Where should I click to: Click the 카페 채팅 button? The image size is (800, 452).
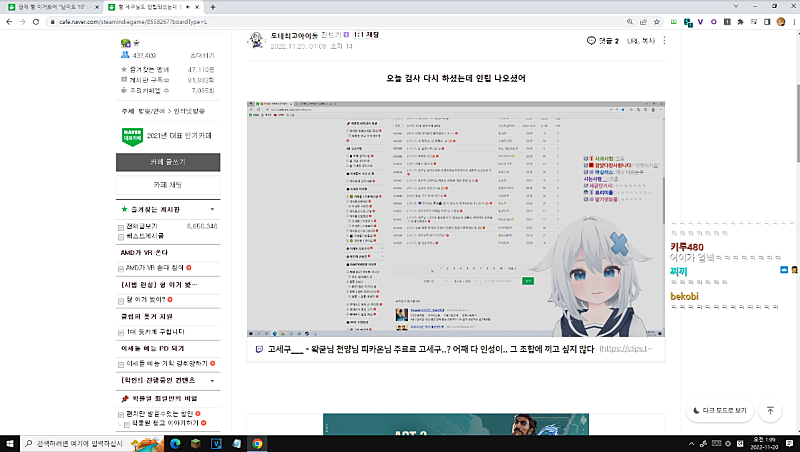click(168, 185)
